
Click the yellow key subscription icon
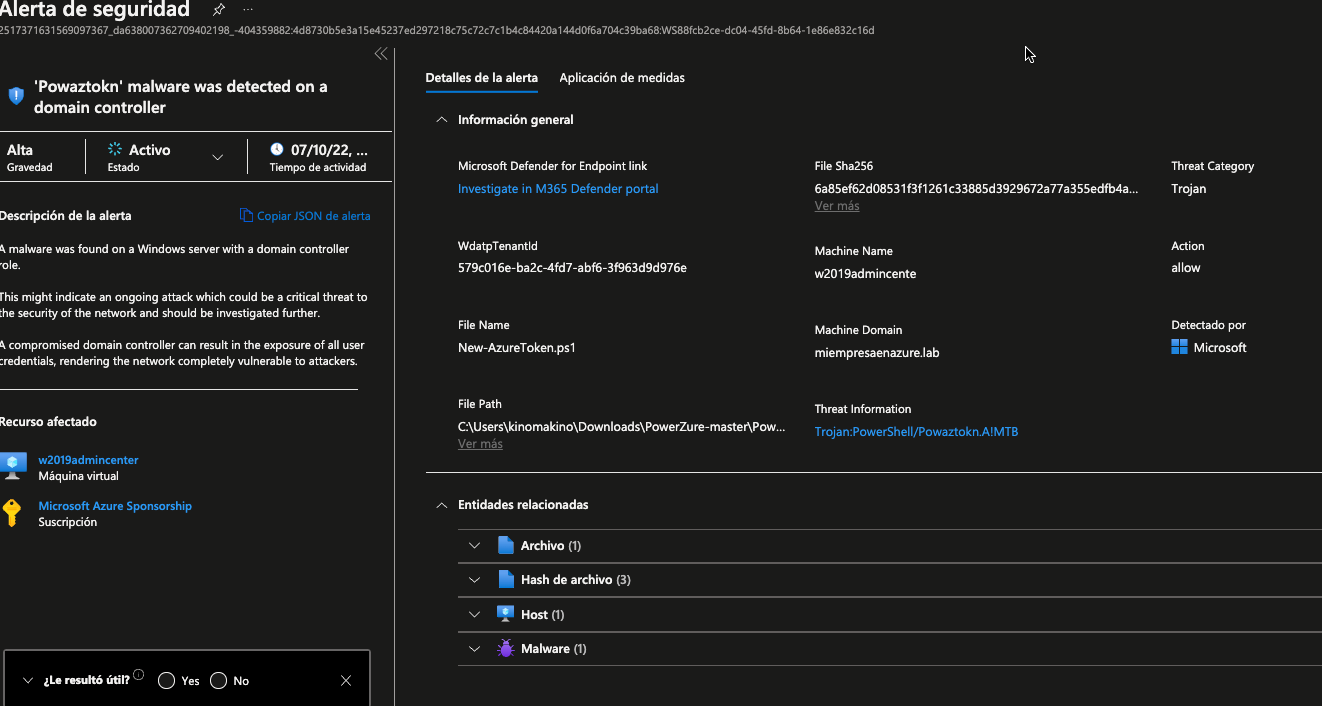(12, 513)
